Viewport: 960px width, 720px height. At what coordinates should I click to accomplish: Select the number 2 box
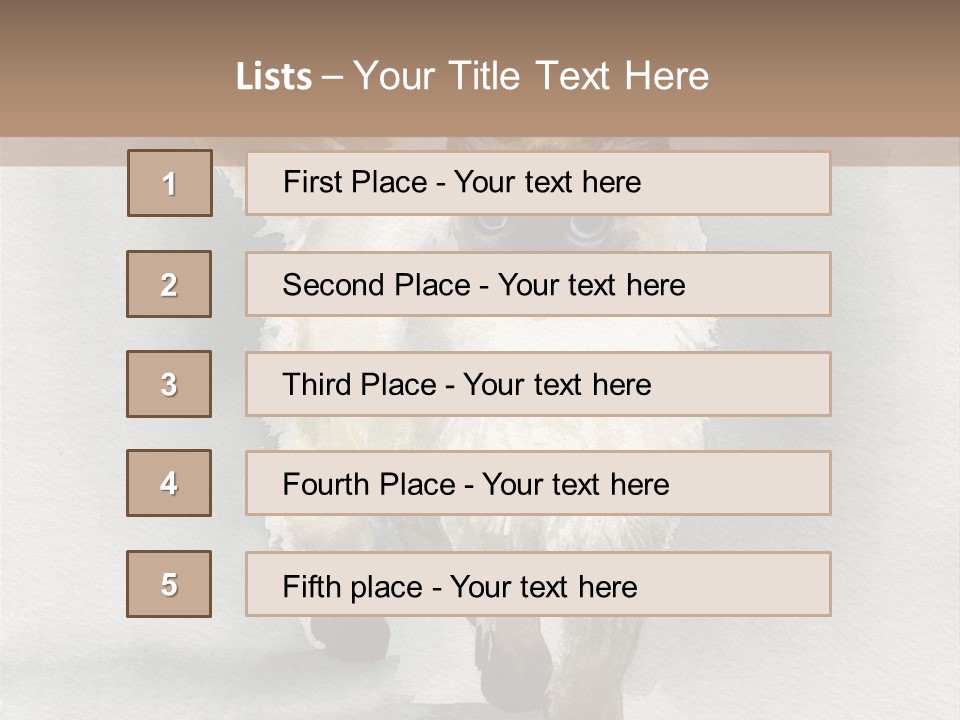[x=169, y=284]
